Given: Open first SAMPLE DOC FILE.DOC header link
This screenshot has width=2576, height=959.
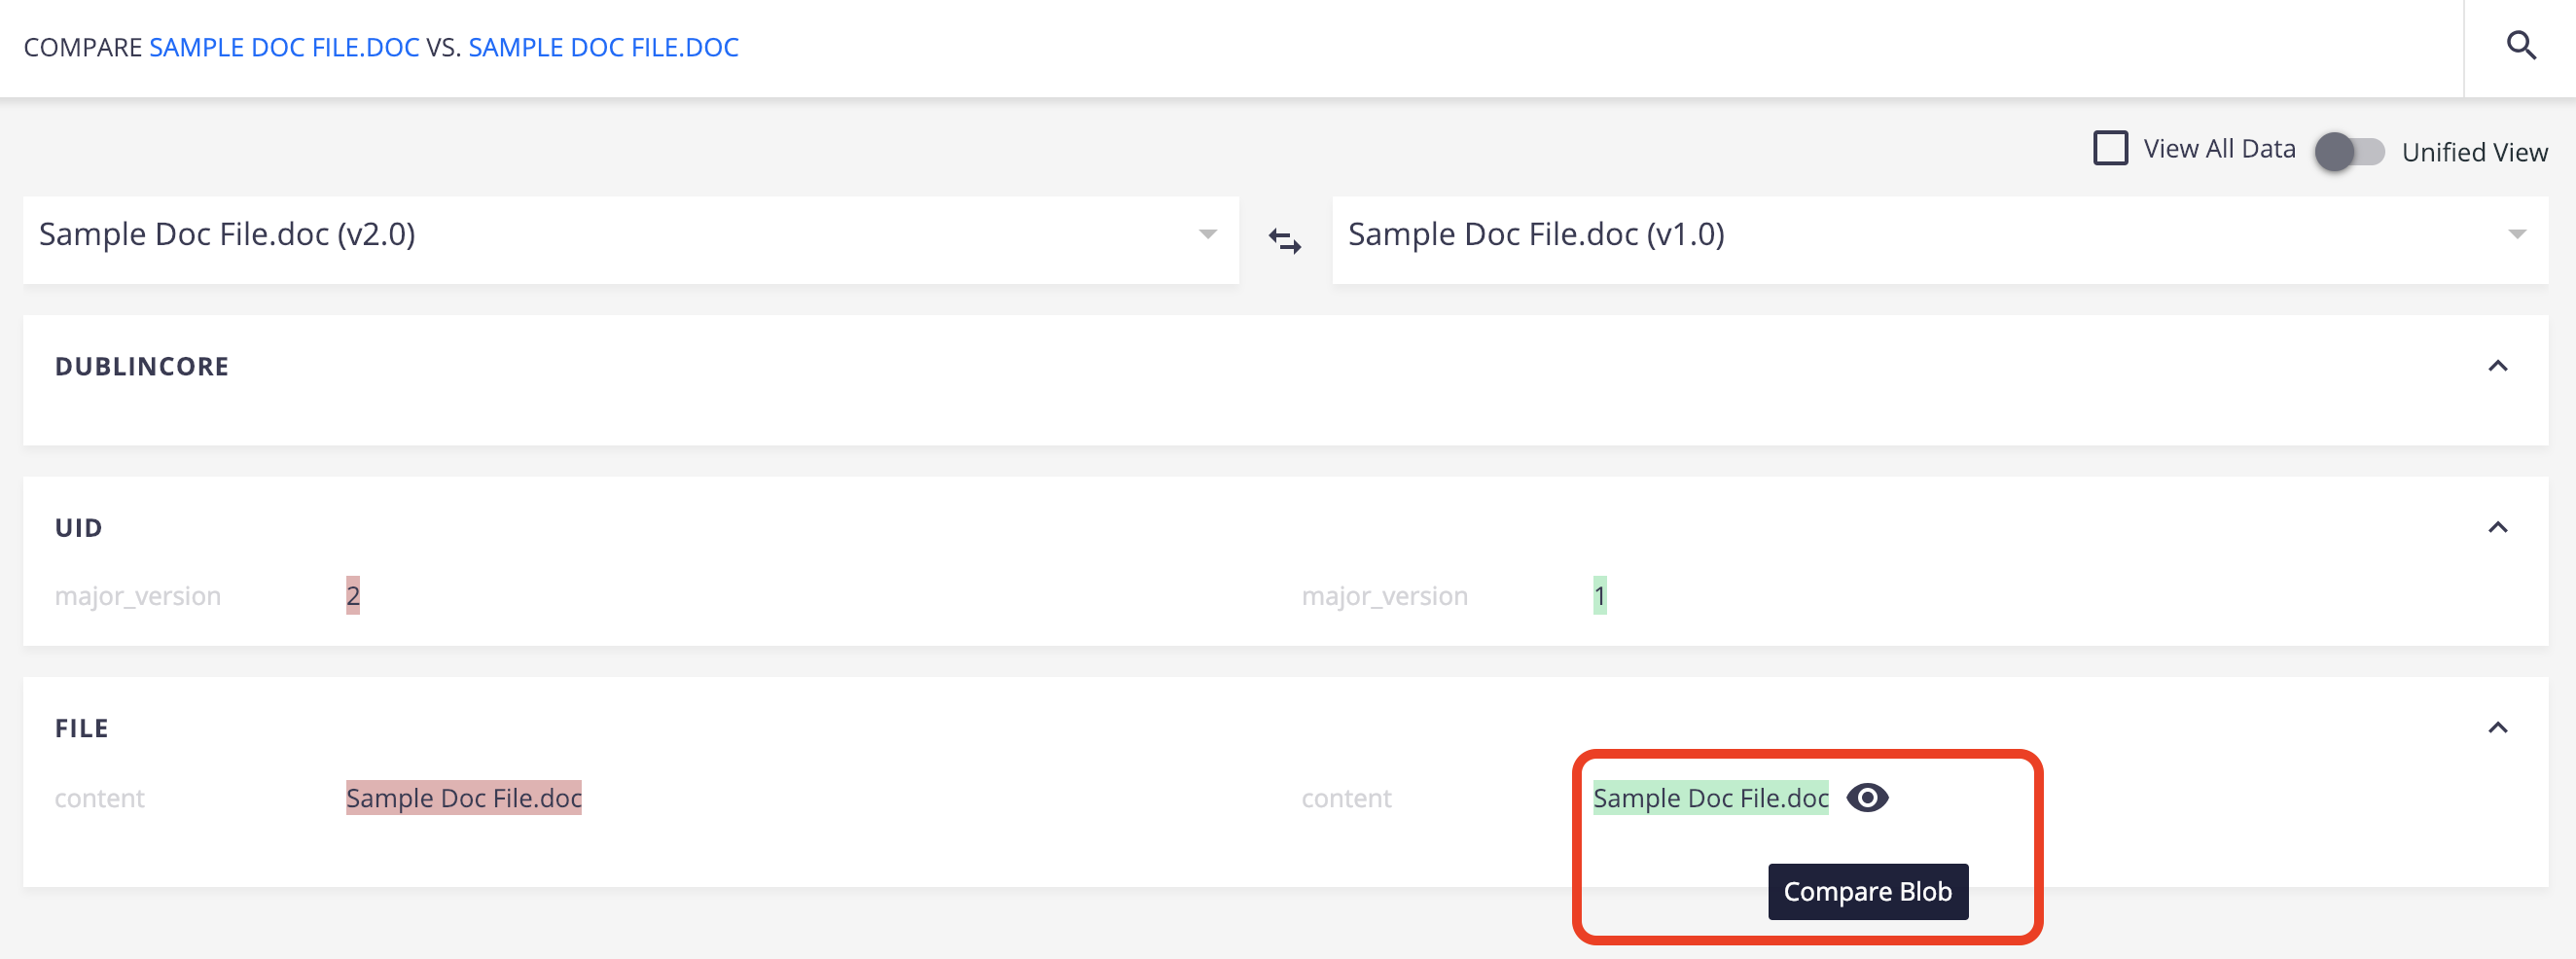Looking at the screenshot, I should (284, 47).
